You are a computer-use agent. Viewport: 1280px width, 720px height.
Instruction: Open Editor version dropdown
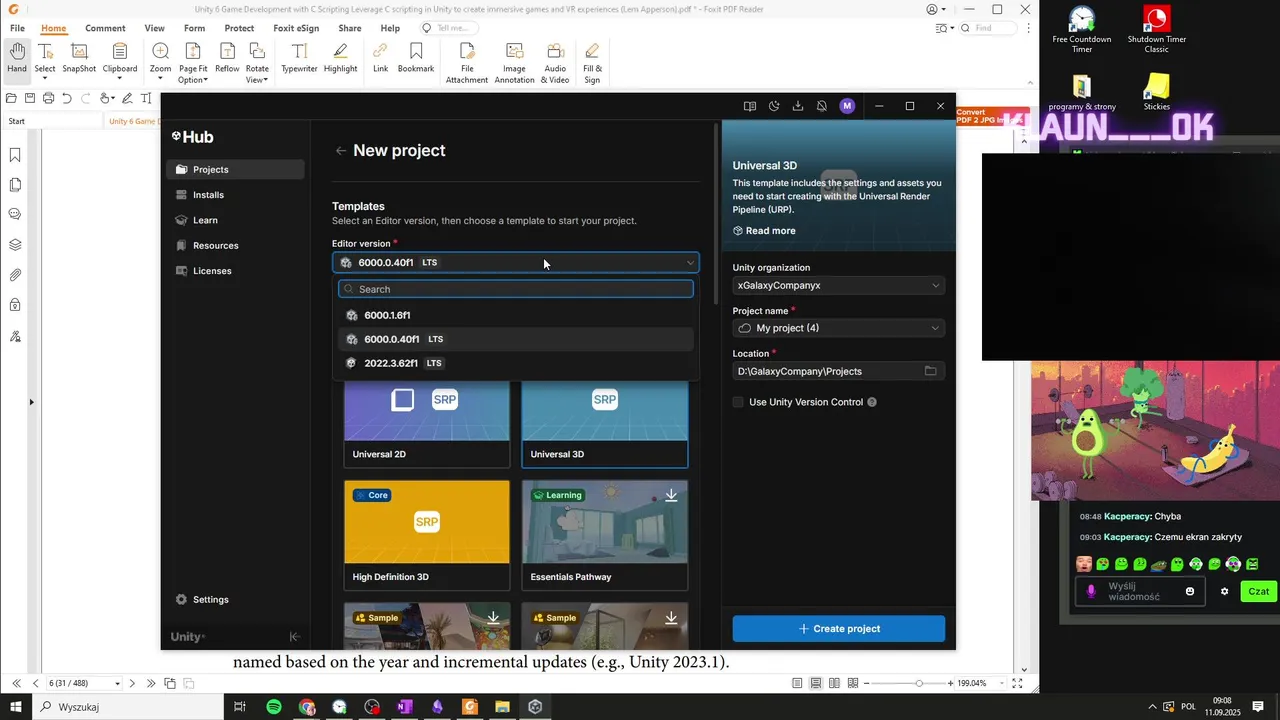[515, 263]
